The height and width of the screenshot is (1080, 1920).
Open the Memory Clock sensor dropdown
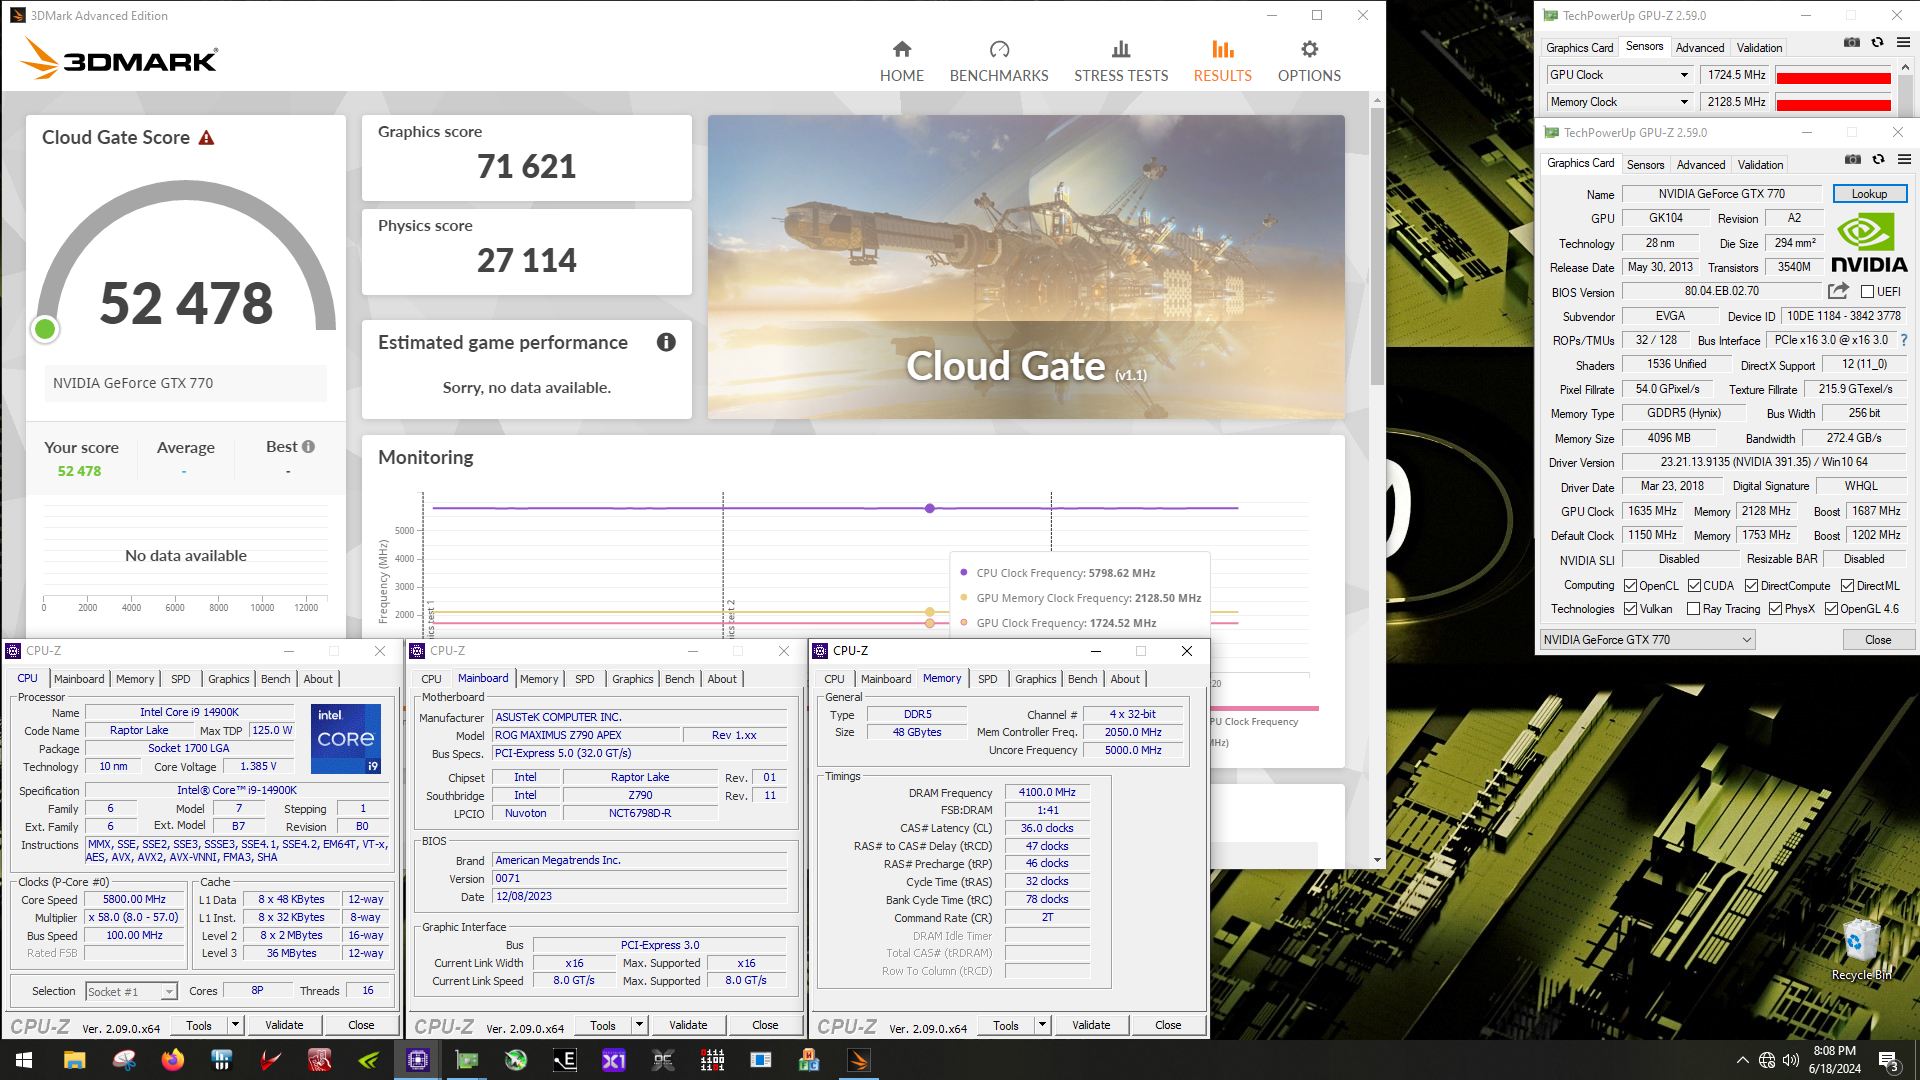click(x=1619, y=102)
